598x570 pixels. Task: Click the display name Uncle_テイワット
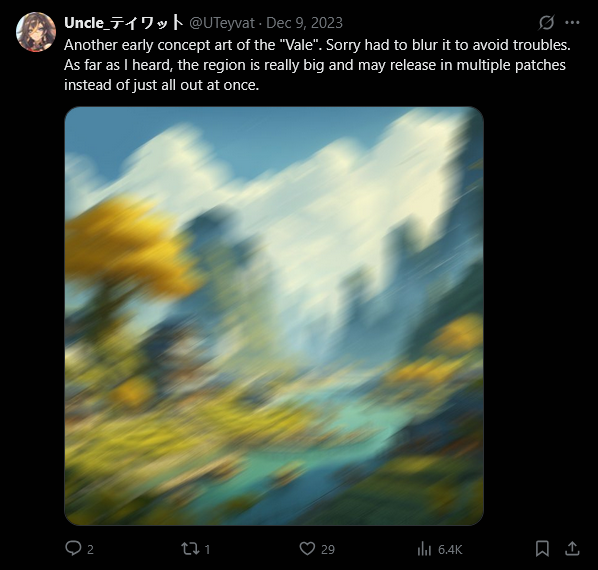pyautogui.click(x=124, y=23)
